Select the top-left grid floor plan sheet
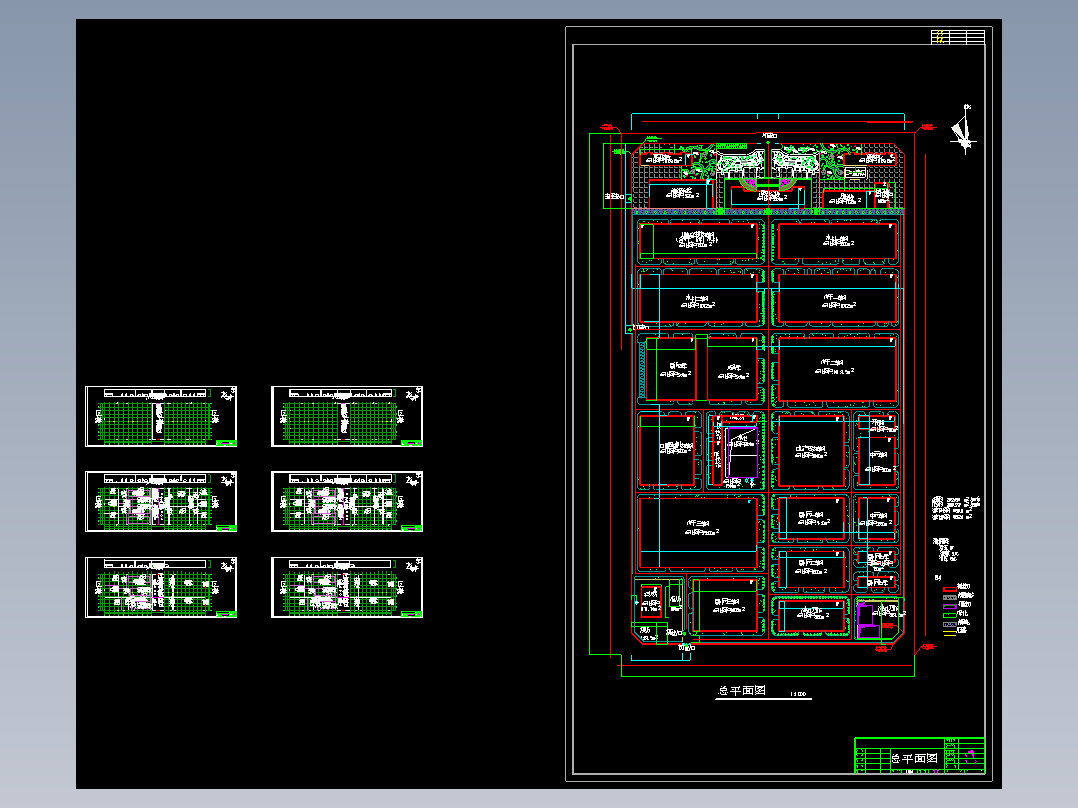The width and height of the screenshot is (1078, 808). [x=161, y=416]
